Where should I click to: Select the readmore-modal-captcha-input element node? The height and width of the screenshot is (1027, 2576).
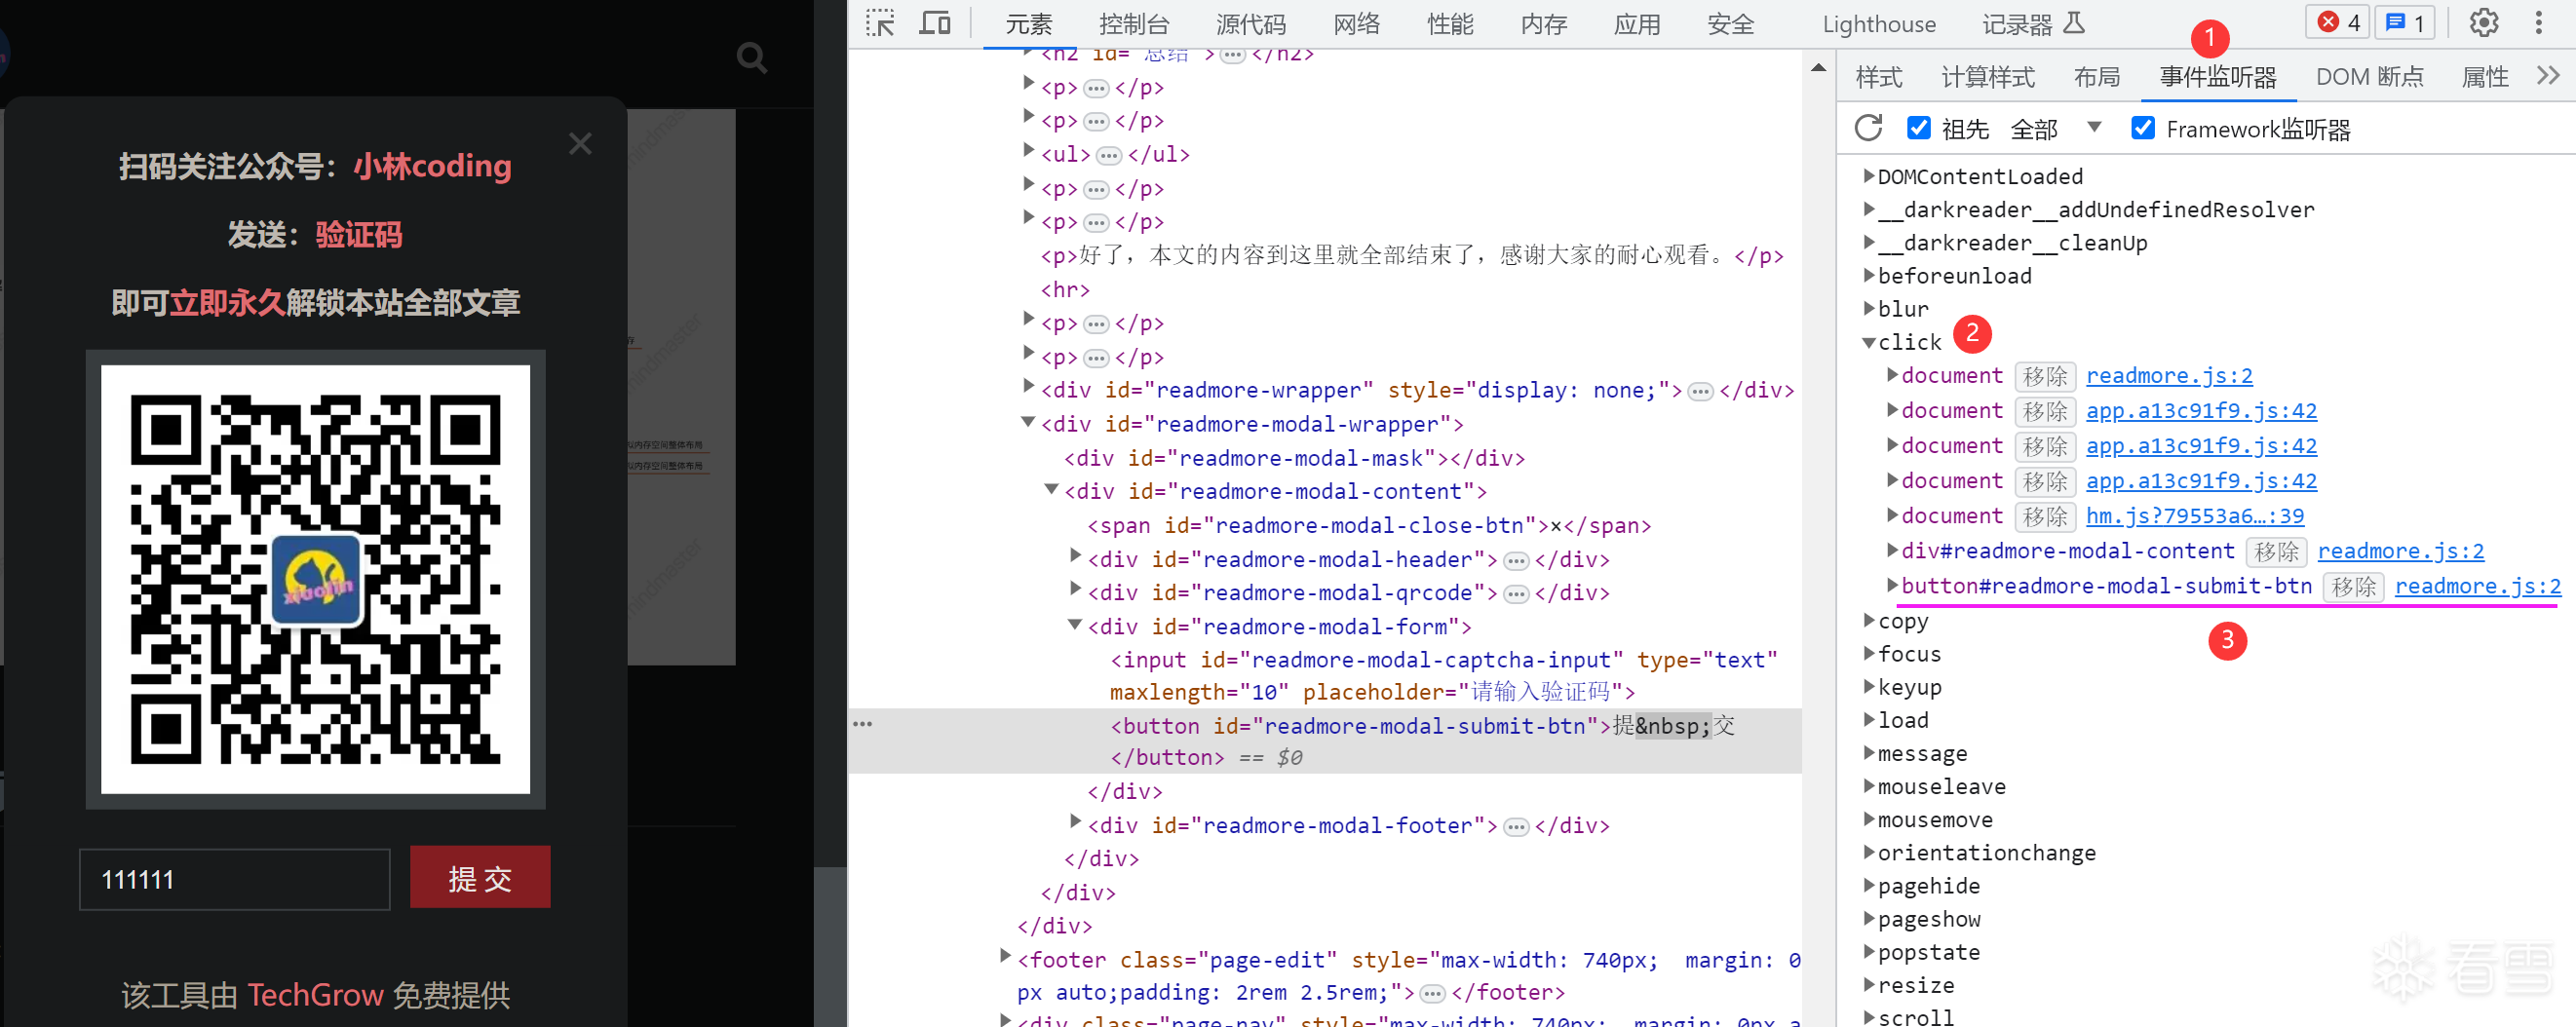point(1443,676)
